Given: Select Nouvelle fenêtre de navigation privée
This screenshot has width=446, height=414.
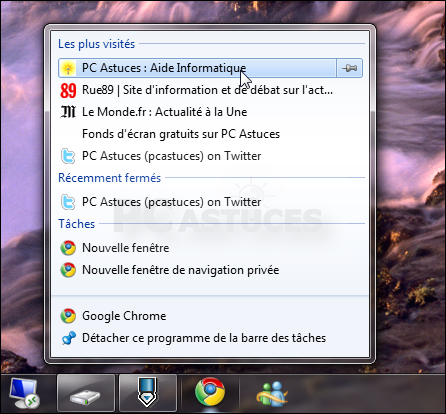Looking at the screenshot, I should click(210, 270).
